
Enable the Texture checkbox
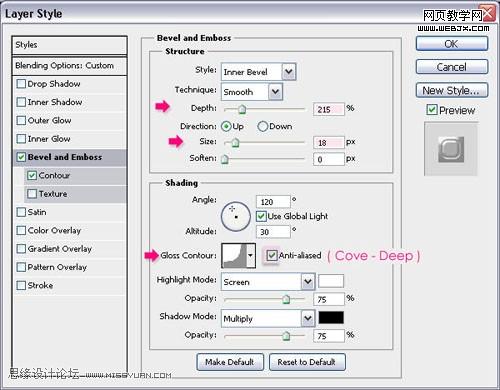(32, 194)
